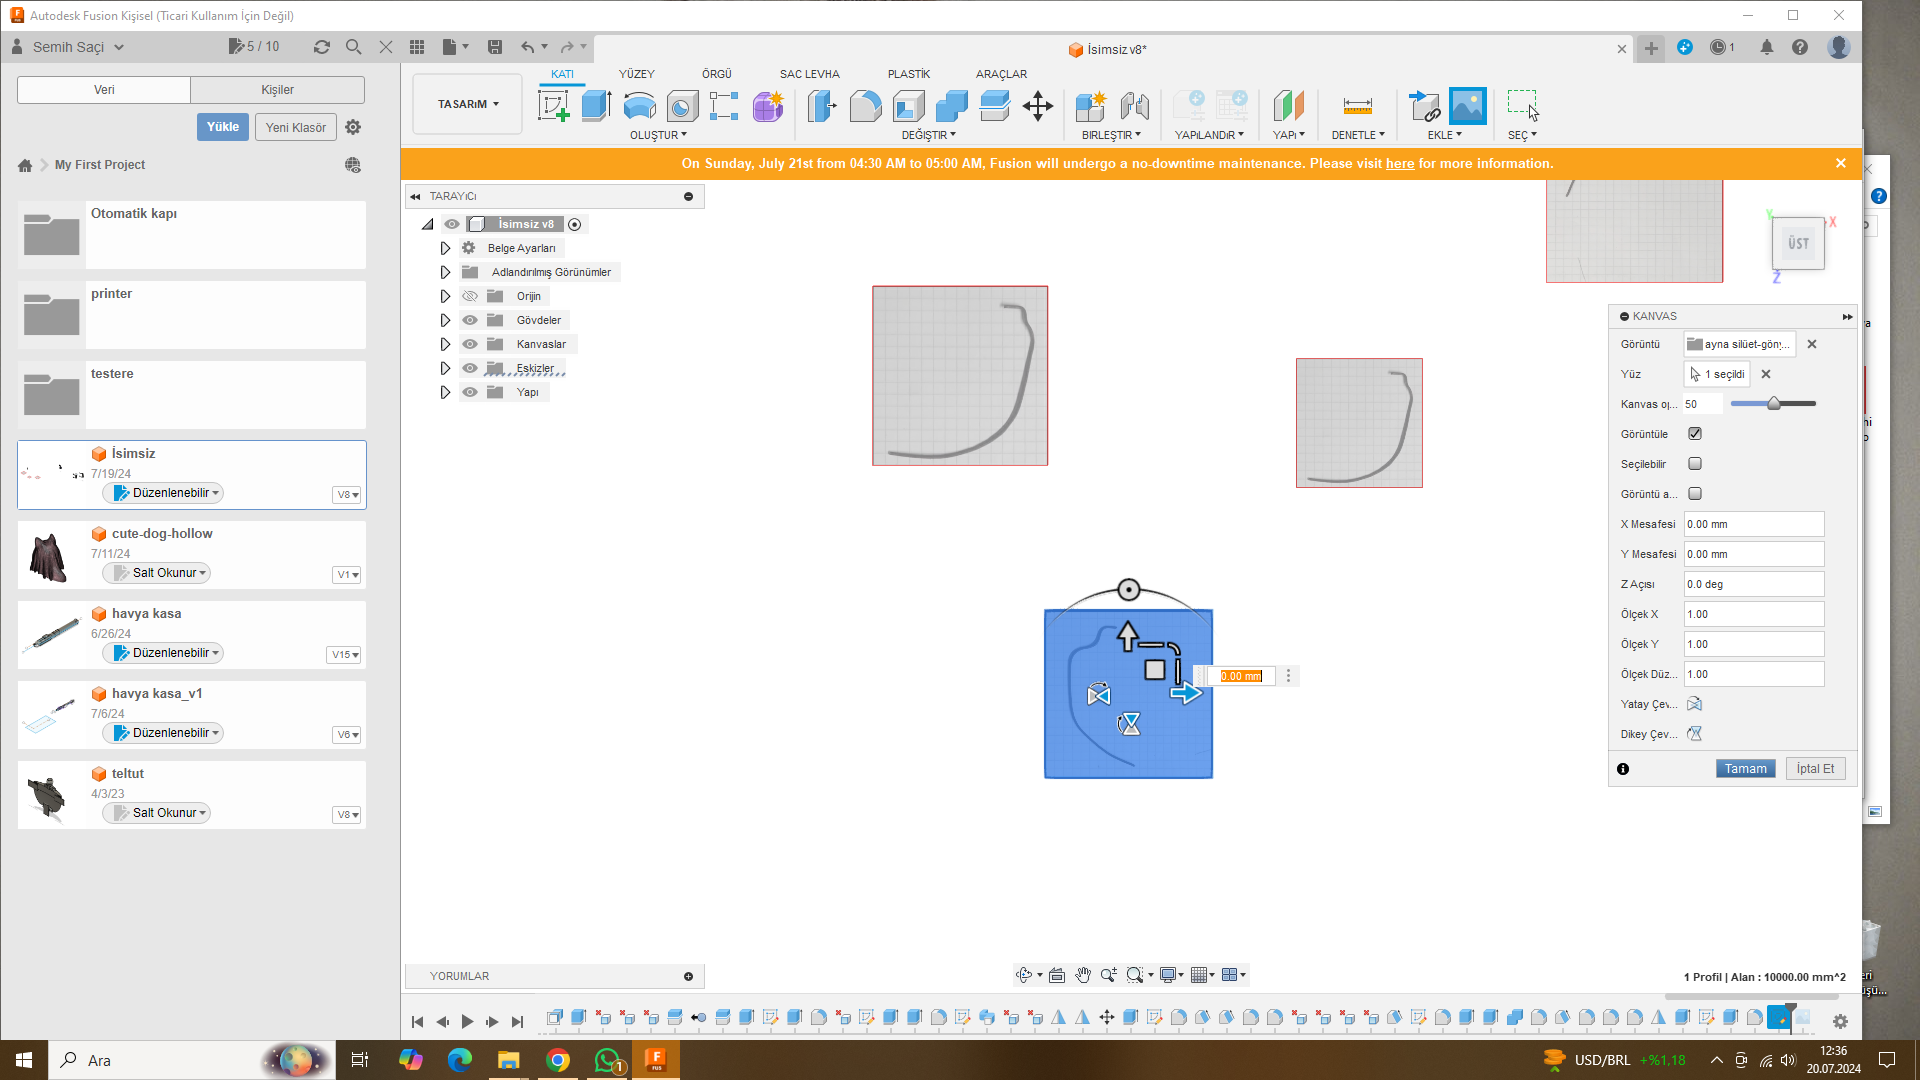Screen dimensions: 1920x1080
Task: Select the Create Sketch tool
Action: (x=553, y=105)
